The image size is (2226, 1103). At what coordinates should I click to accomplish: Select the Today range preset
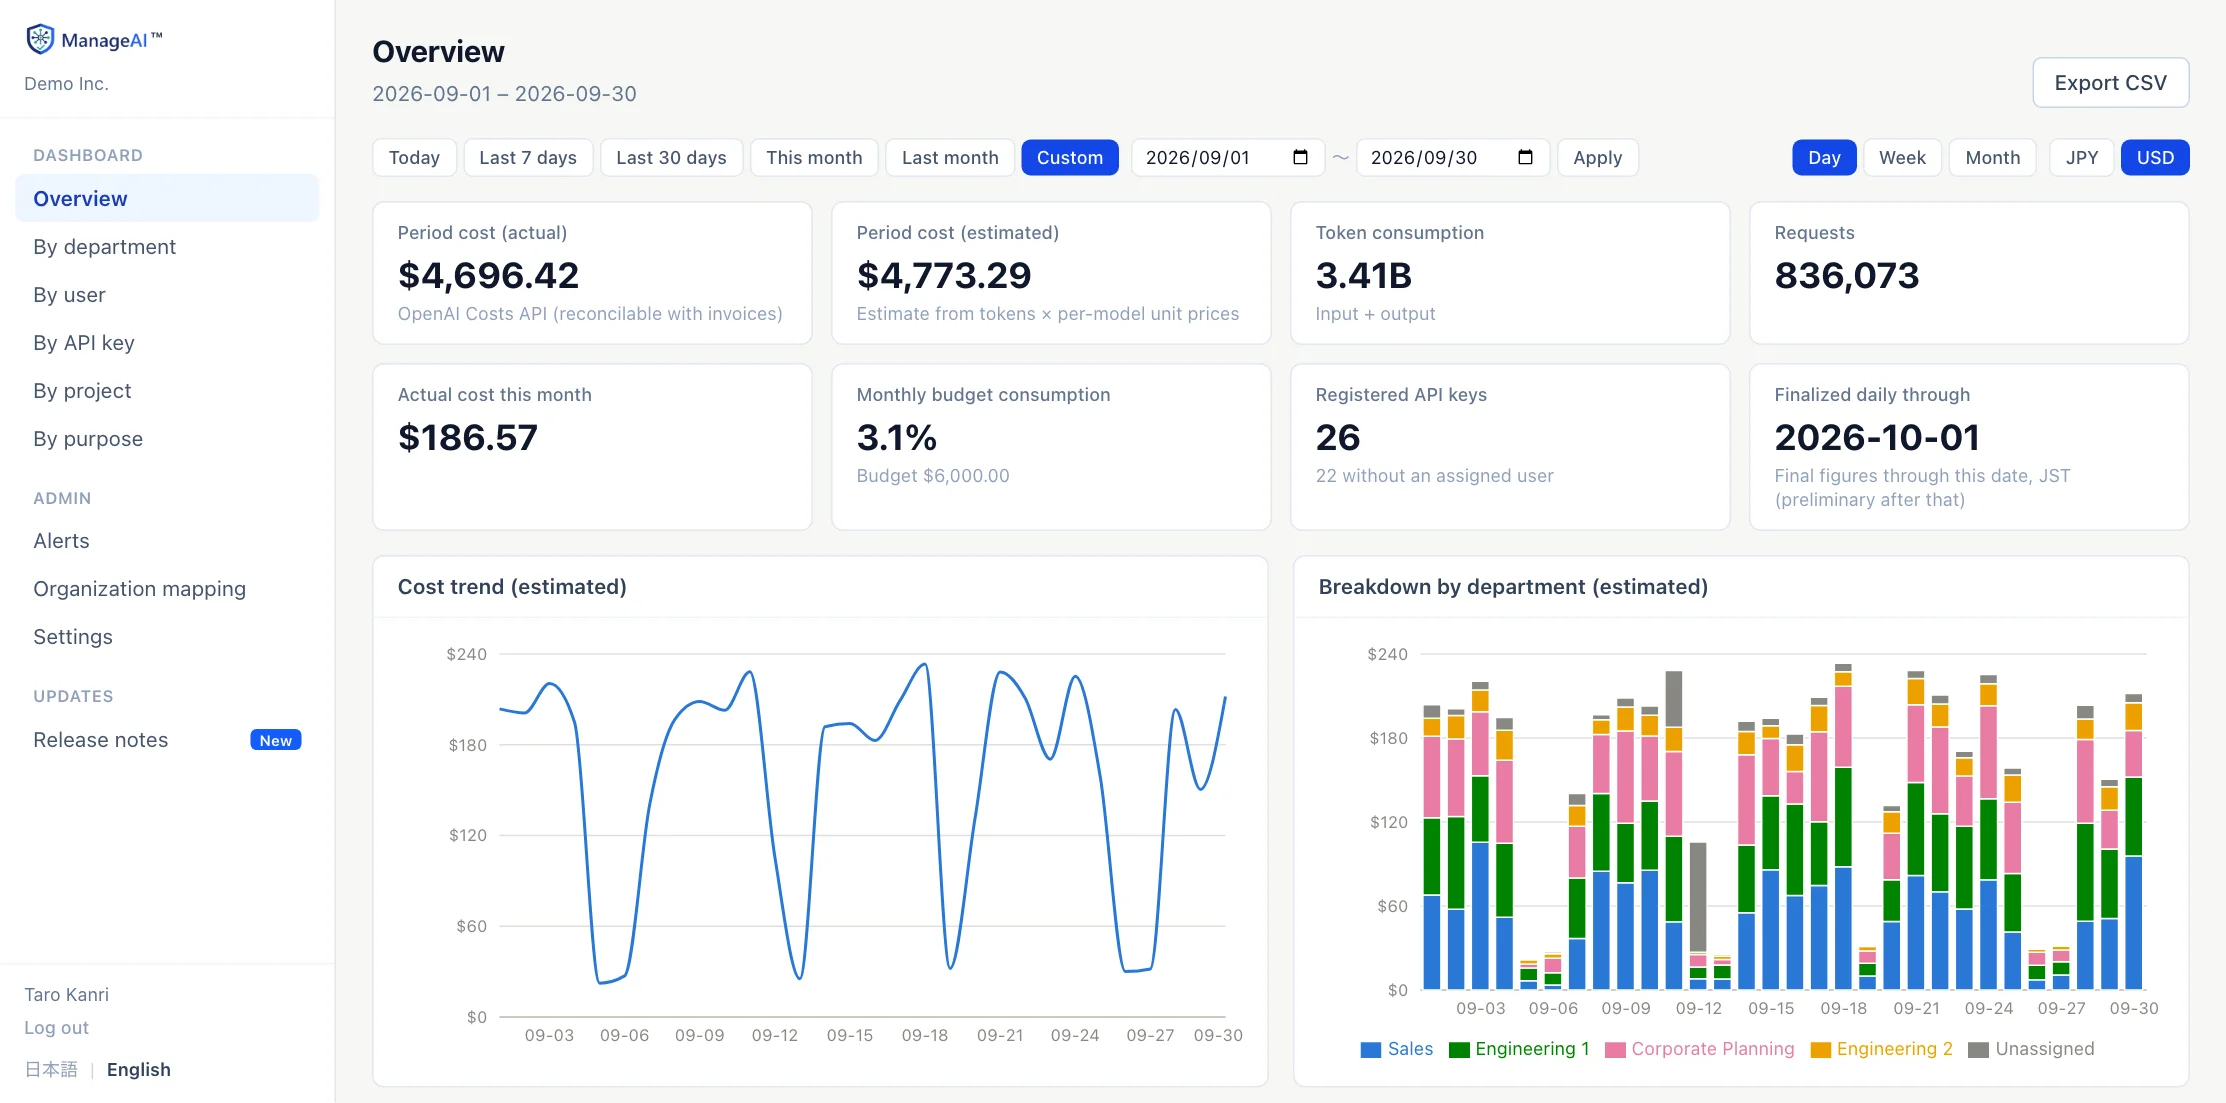[x=414, y=157]
